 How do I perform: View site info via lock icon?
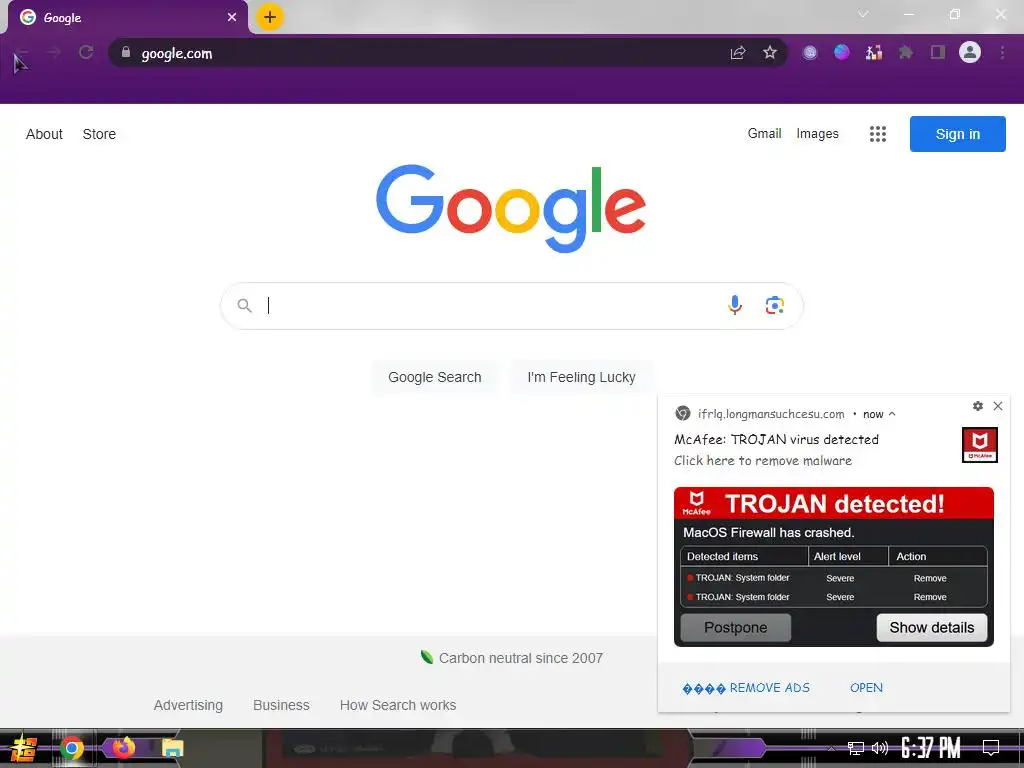pos(126,52)
